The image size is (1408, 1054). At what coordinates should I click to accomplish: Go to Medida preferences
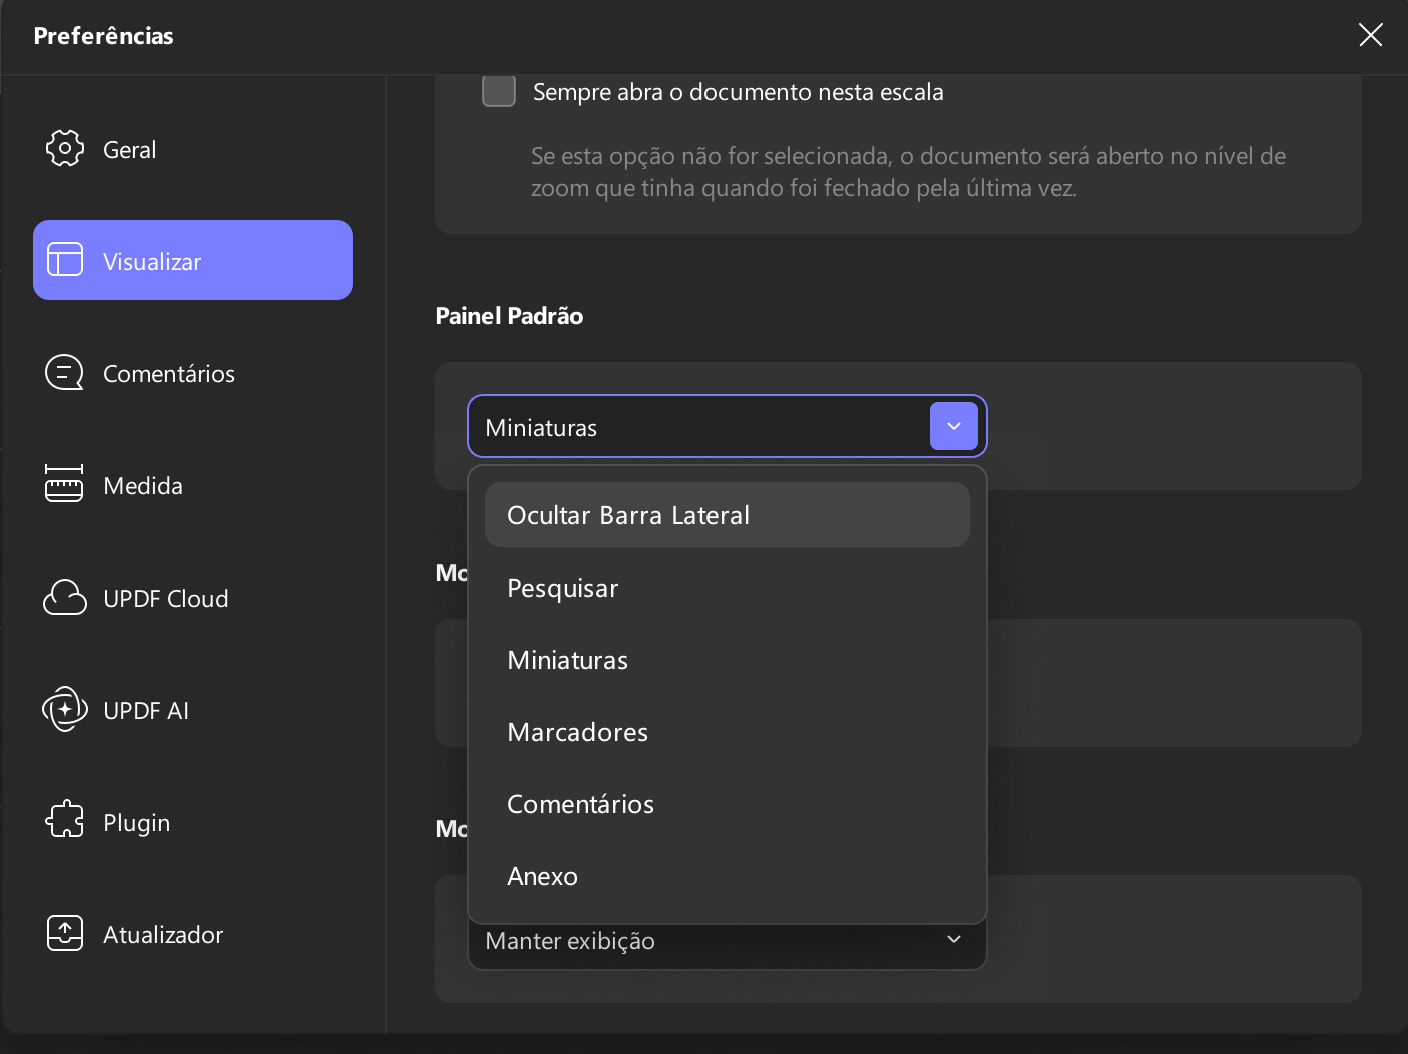click(193, 485)
